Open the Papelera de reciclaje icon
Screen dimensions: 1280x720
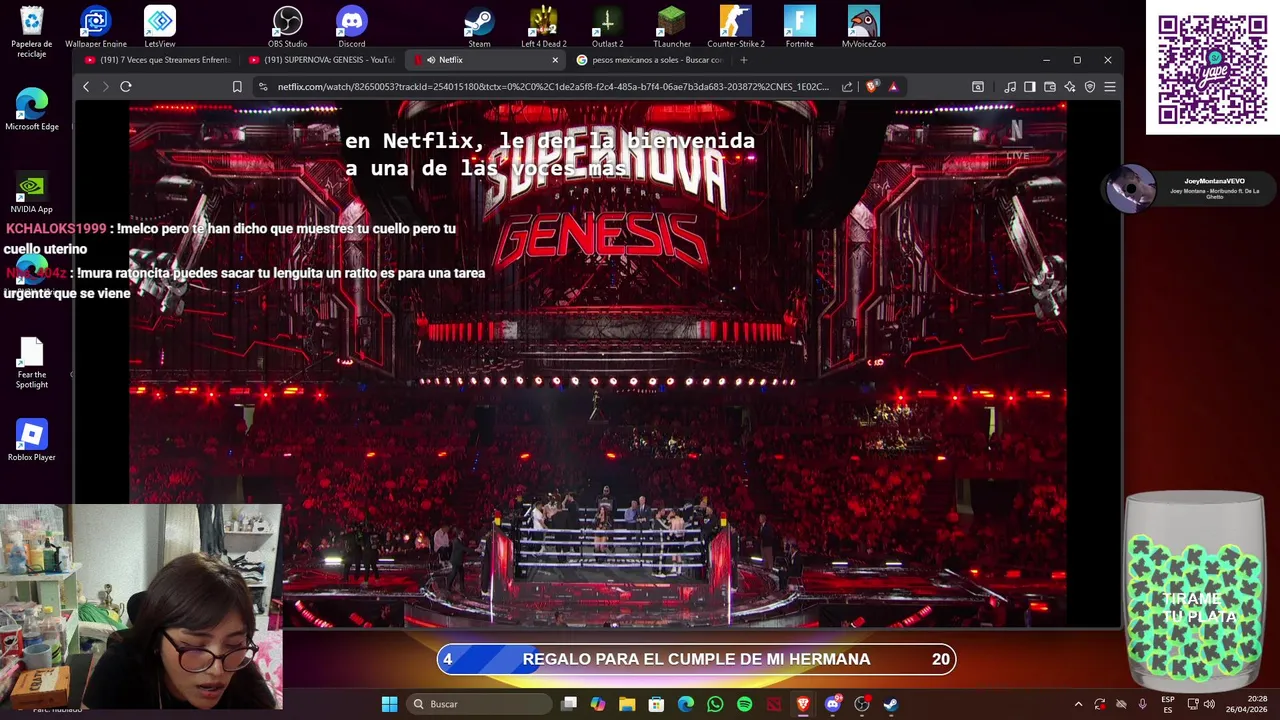[32, 31]
